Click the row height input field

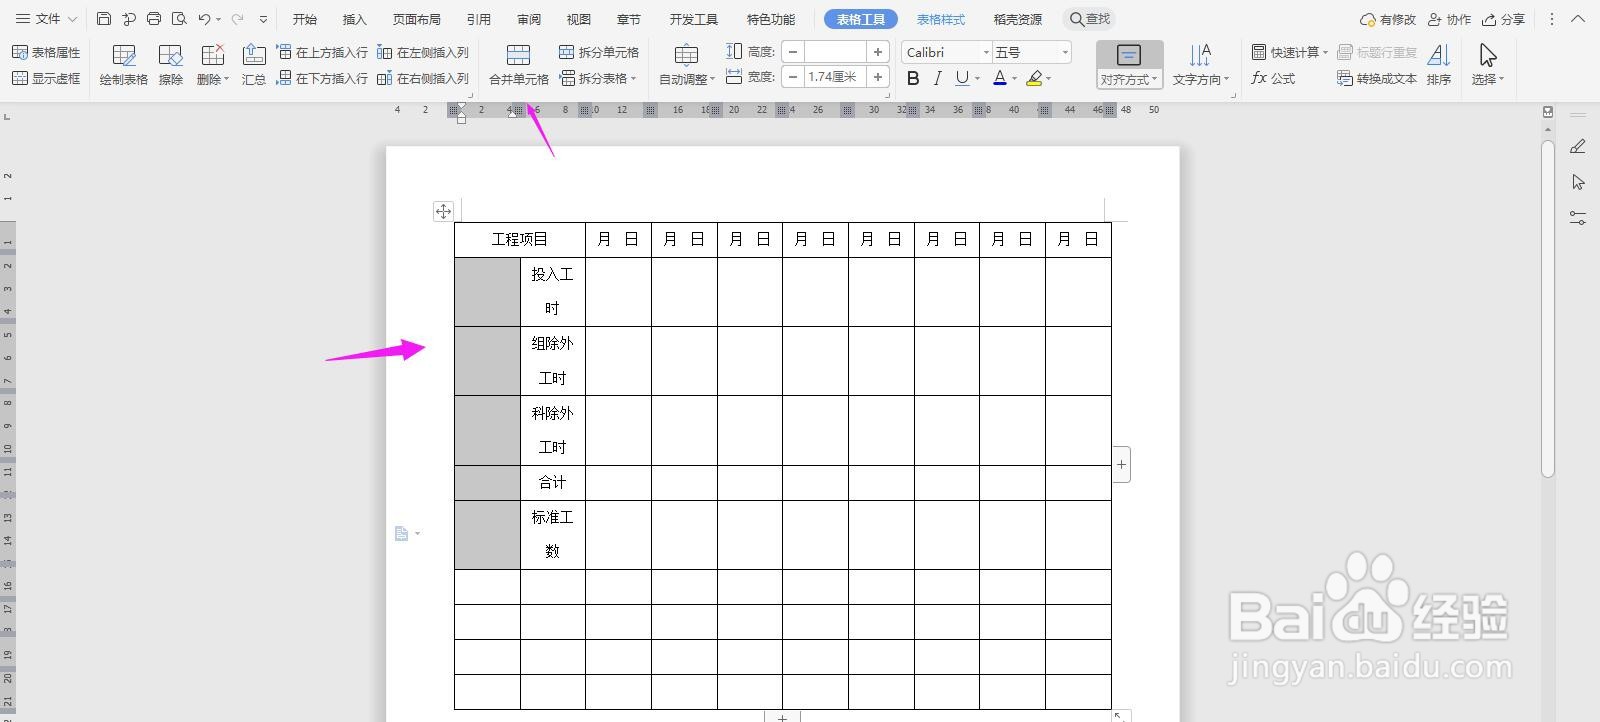[x=835, y=52]
